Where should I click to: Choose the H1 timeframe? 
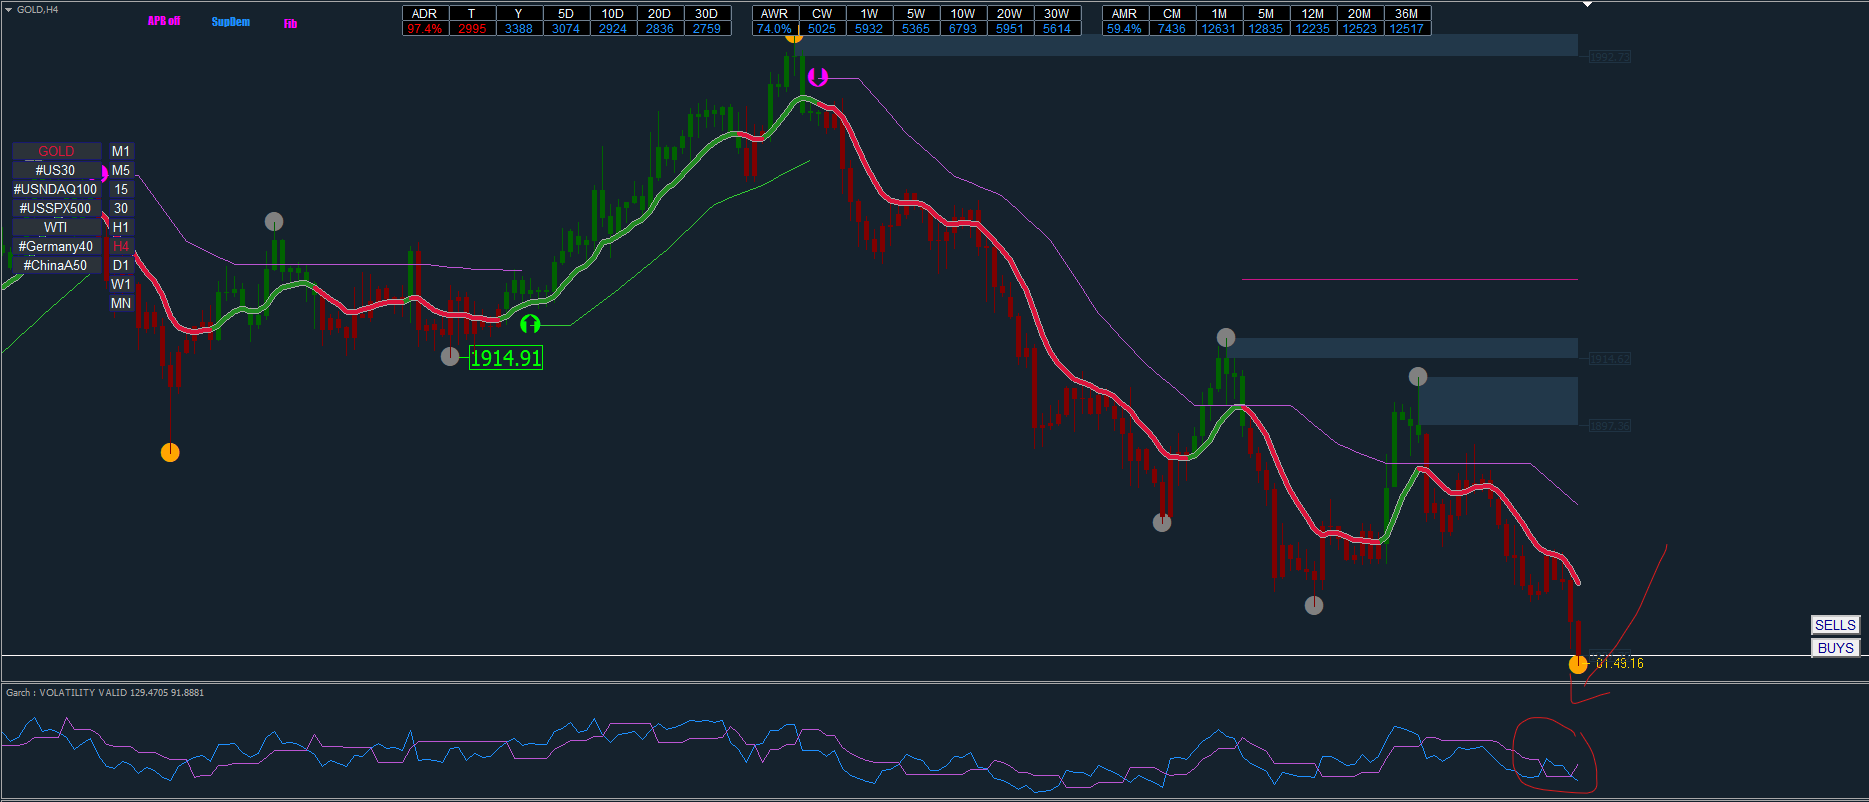click(121, 227)
